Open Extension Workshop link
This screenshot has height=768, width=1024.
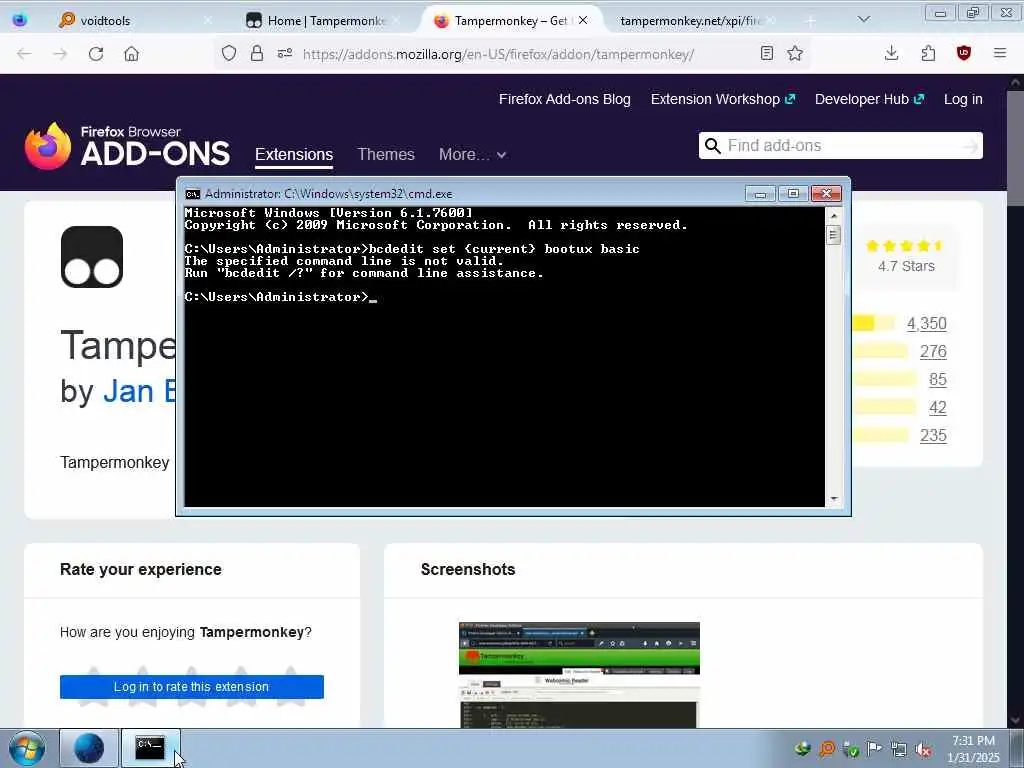click(x=723, y=99)
